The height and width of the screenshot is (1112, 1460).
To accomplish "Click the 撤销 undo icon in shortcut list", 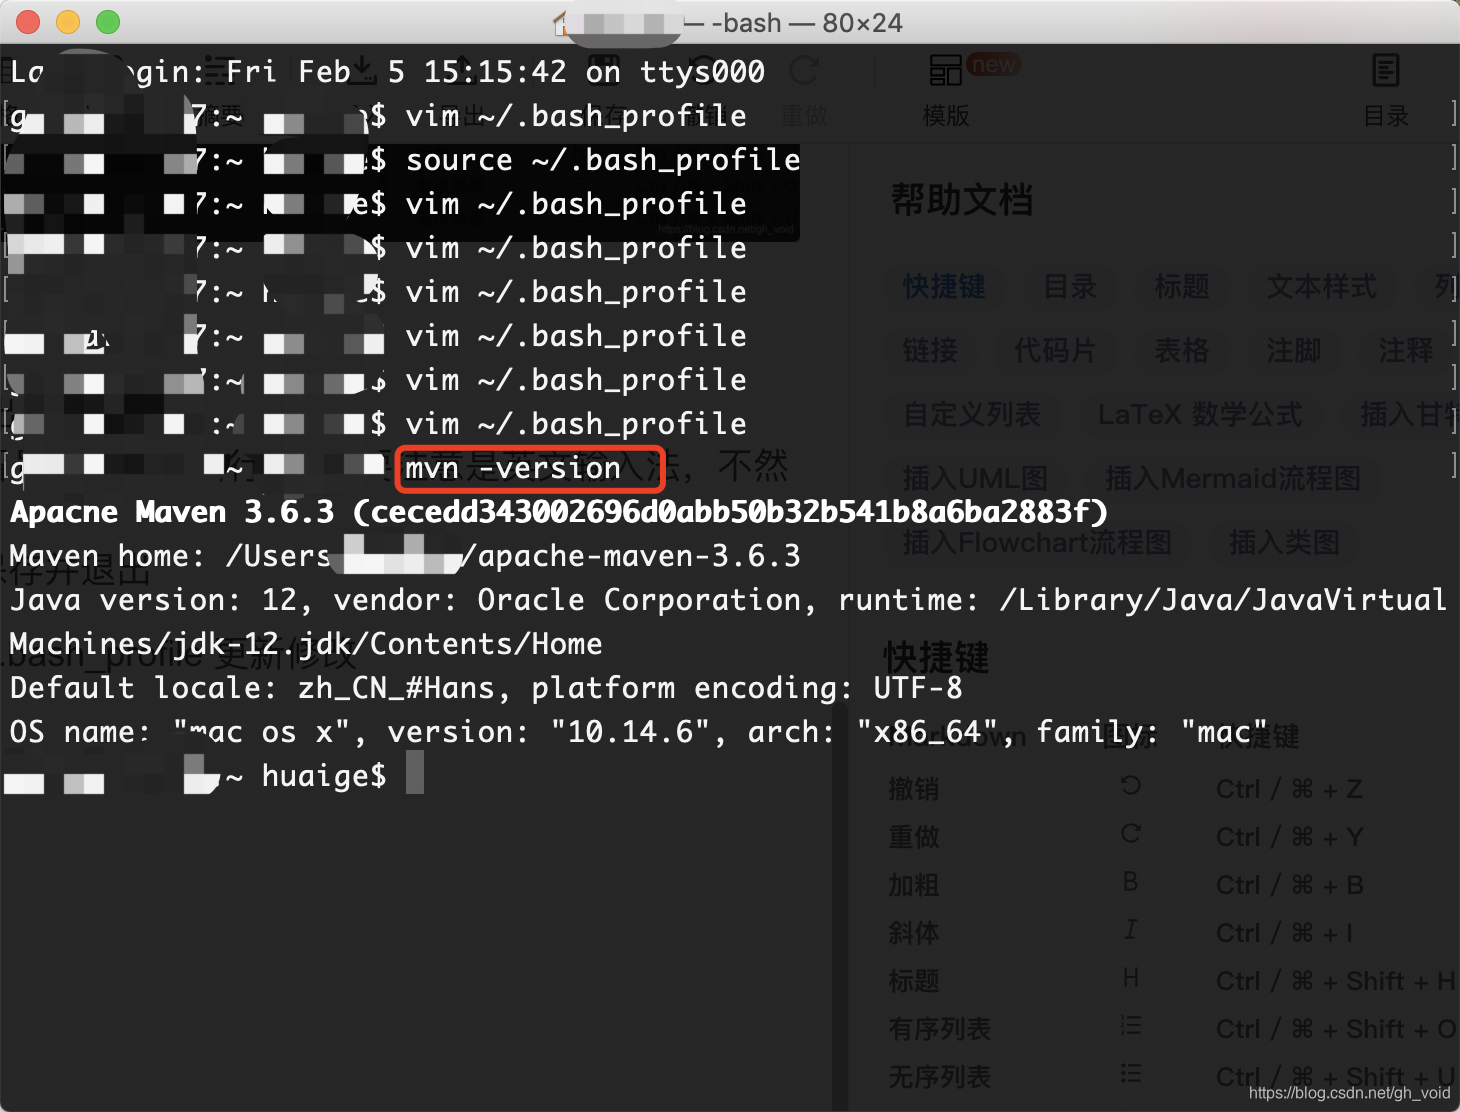I will (1131, 786).
